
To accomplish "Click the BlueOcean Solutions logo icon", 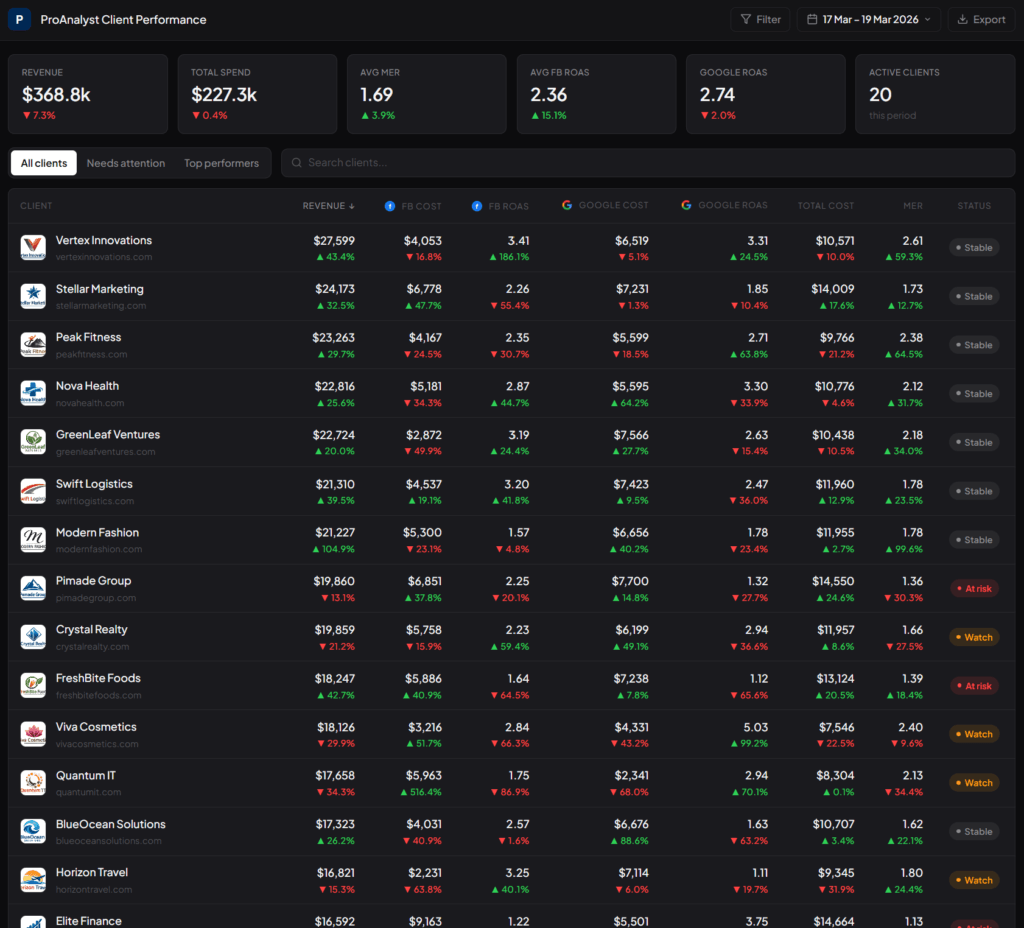I will (x=33, y=832).
